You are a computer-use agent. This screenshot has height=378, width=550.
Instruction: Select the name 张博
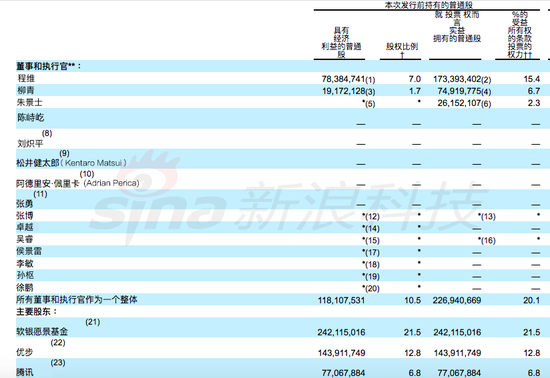point(25,215)
